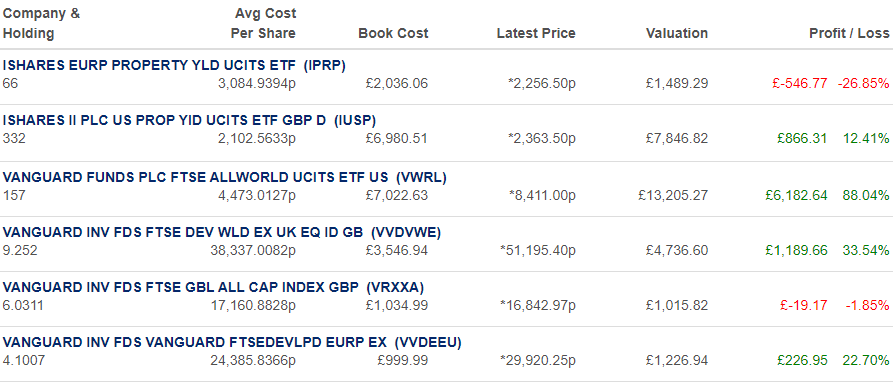Click the Profit / Loss column header
Screen dimensions: 893x384
pyautogui.click(x=849, y=34)
